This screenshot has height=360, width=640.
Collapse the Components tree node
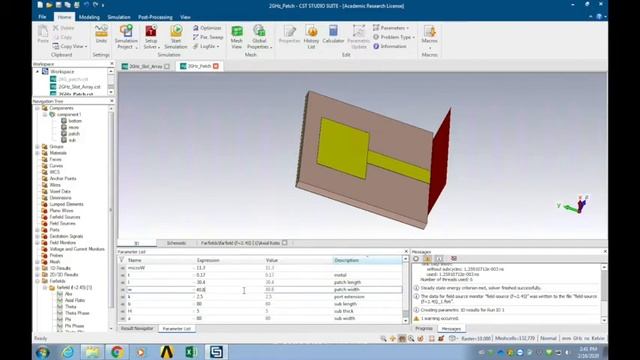pos(38,108)
